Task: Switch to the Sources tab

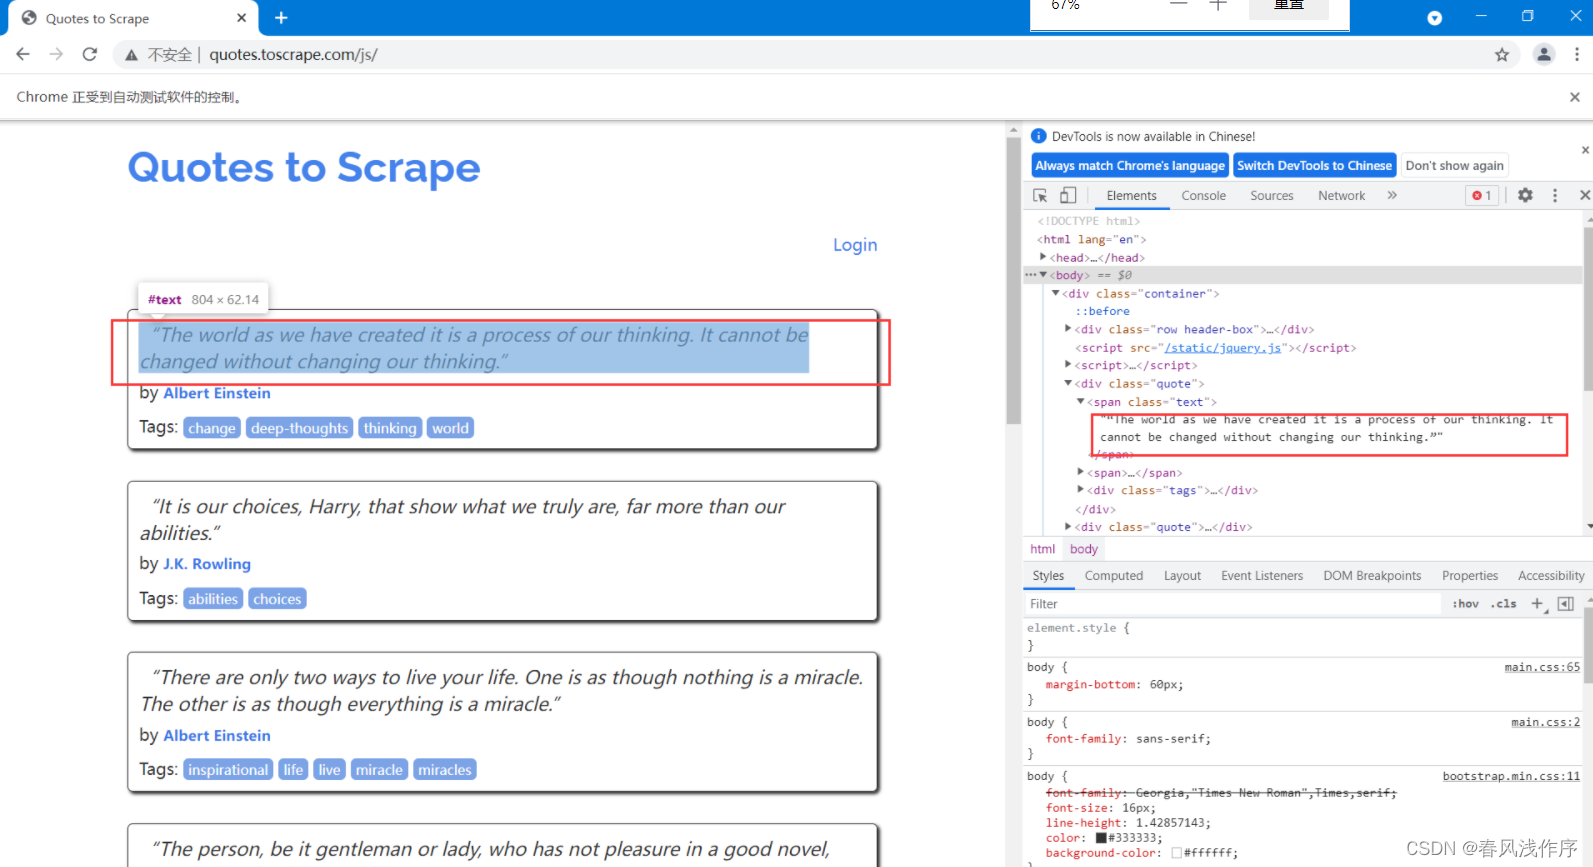Action: point(1272,196)
